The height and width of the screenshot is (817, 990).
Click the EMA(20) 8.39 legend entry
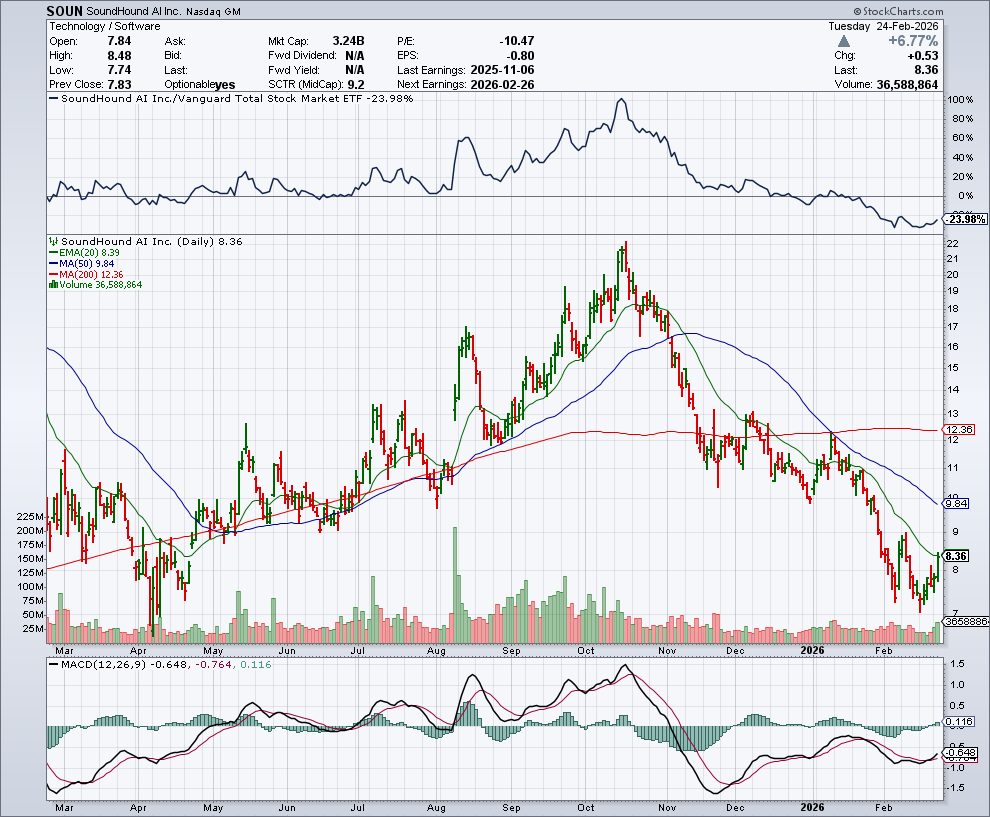[x=85, y=252]
